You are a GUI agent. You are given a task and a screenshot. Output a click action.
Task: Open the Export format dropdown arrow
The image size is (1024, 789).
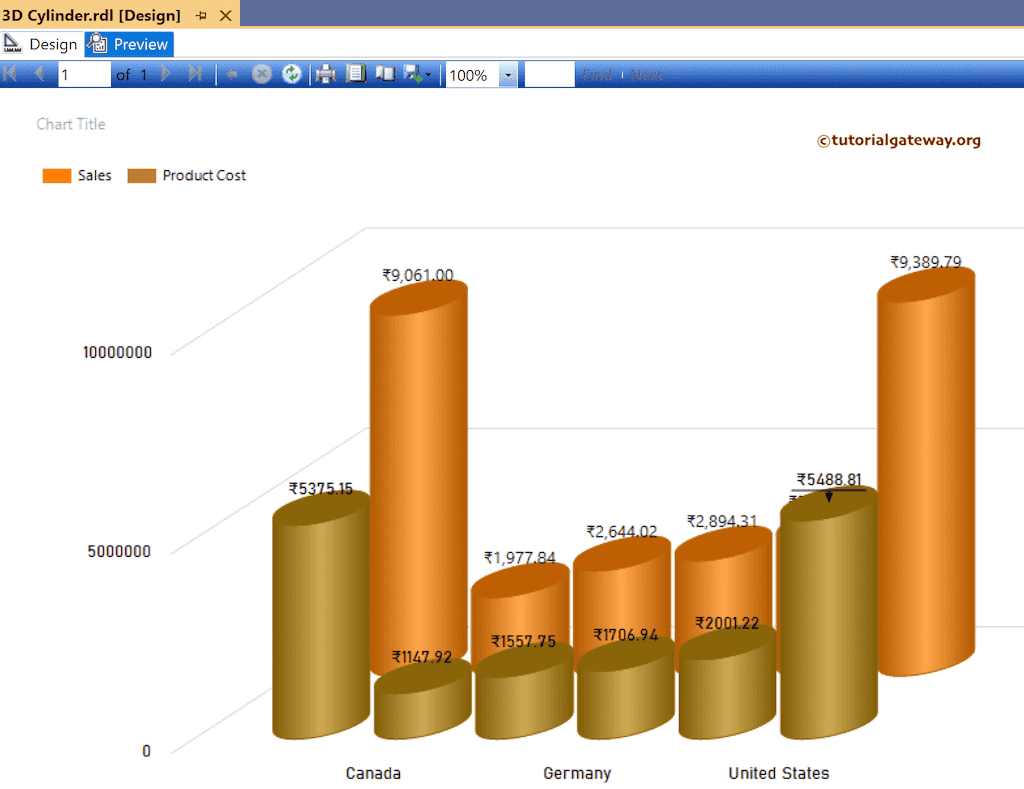pyautogui.click(x=427, y=74)
